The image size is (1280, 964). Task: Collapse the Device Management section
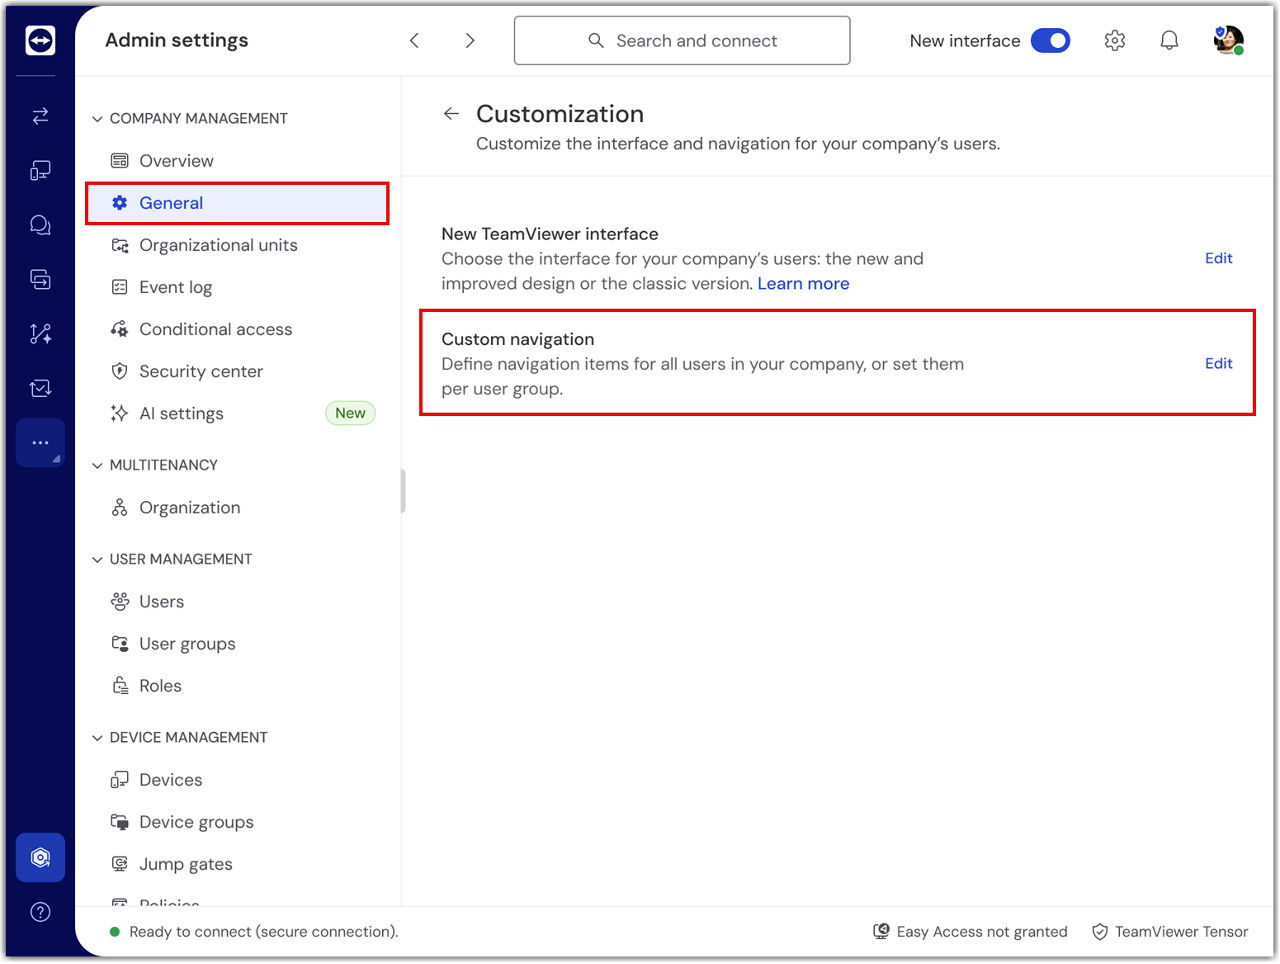pyautogui.click(x=98, y=738)
